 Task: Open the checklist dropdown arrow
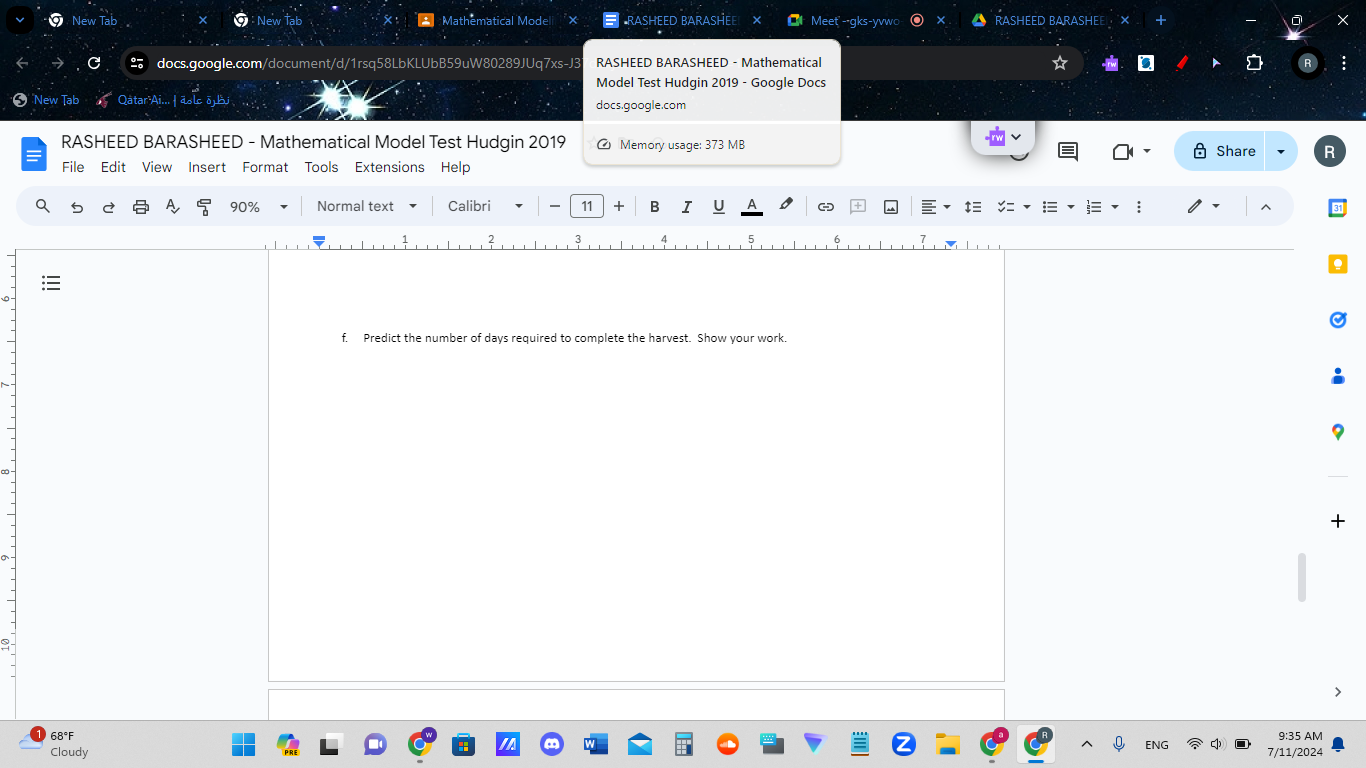coord(1026,207)
